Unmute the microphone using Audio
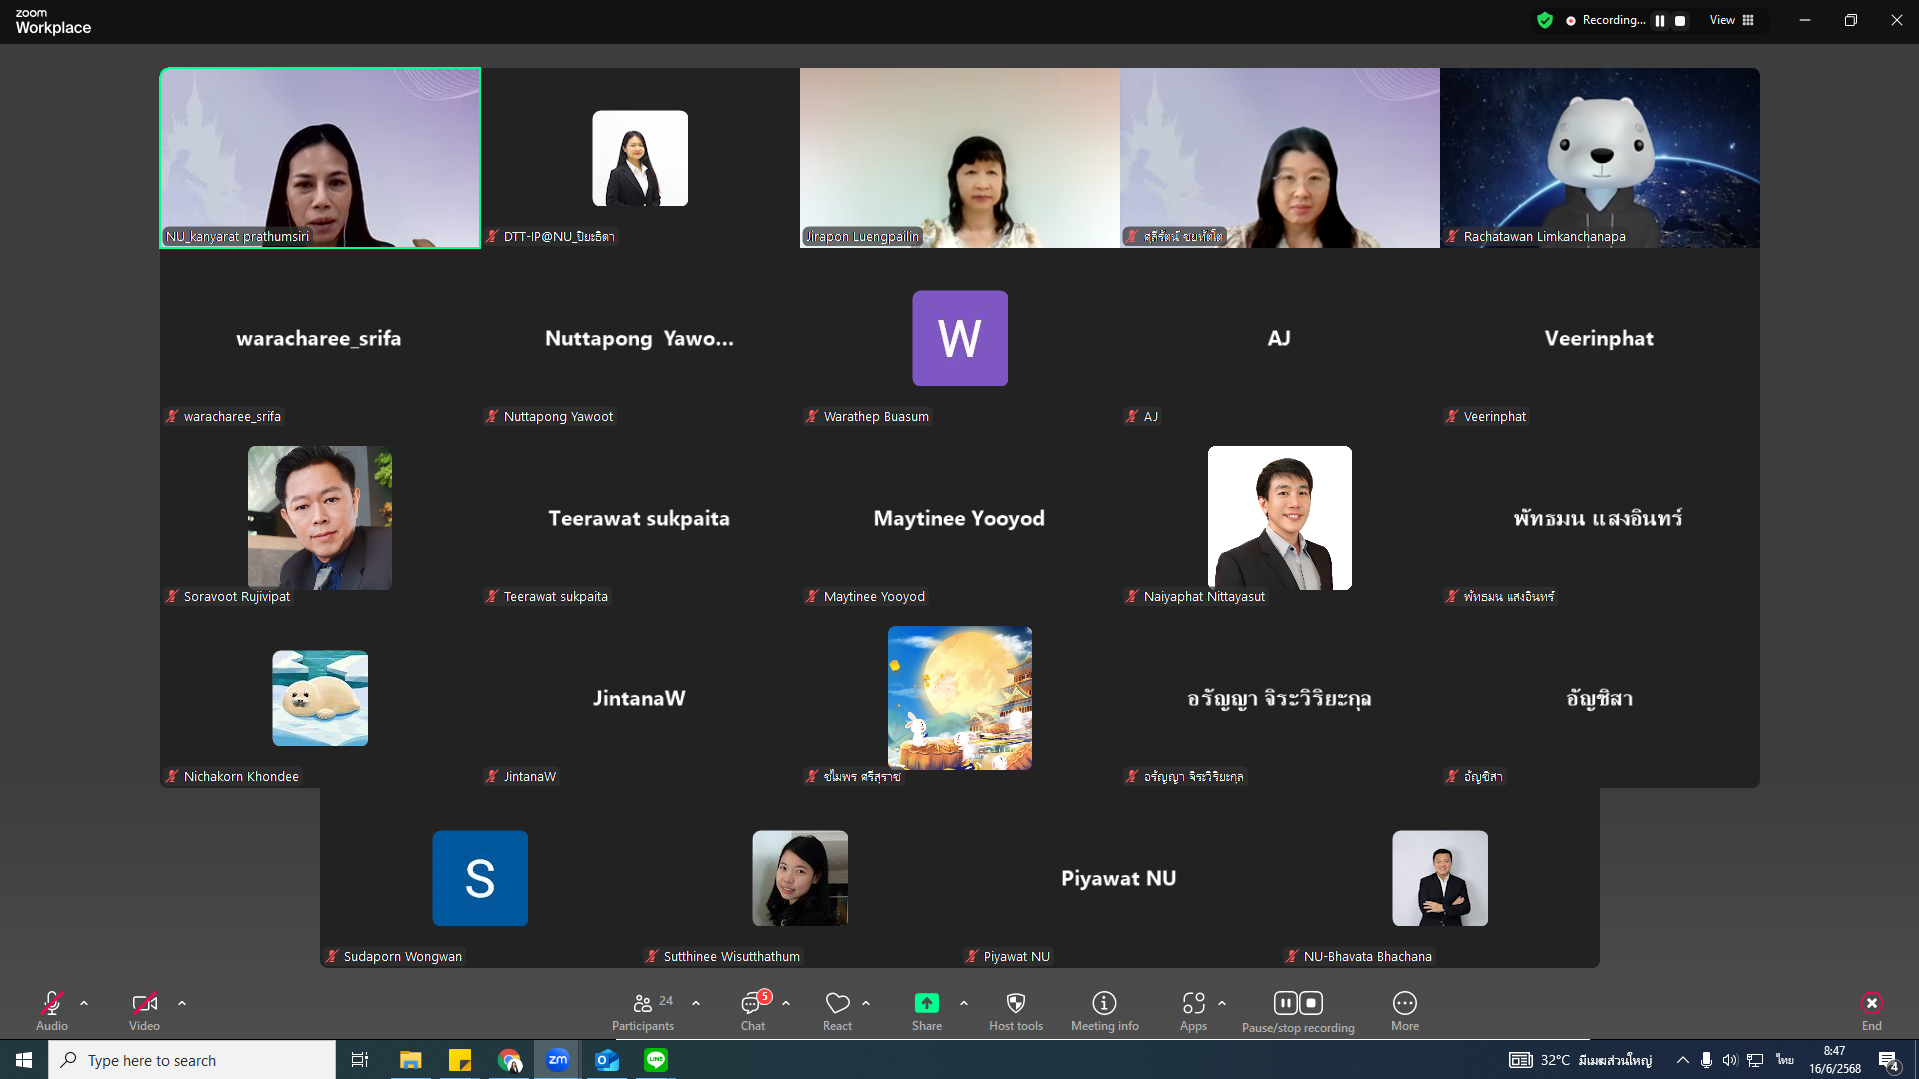The height and width of the screenshot is (1079, 1919). (x=52, y=1010)
